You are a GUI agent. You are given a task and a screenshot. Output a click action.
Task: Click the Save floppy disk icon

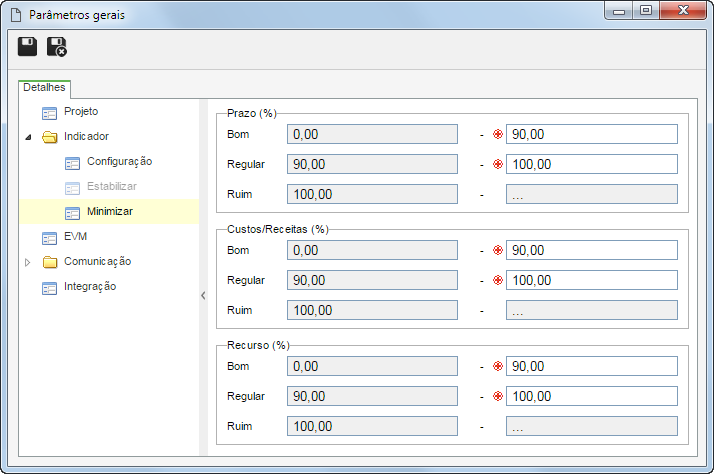click(27, 46)
